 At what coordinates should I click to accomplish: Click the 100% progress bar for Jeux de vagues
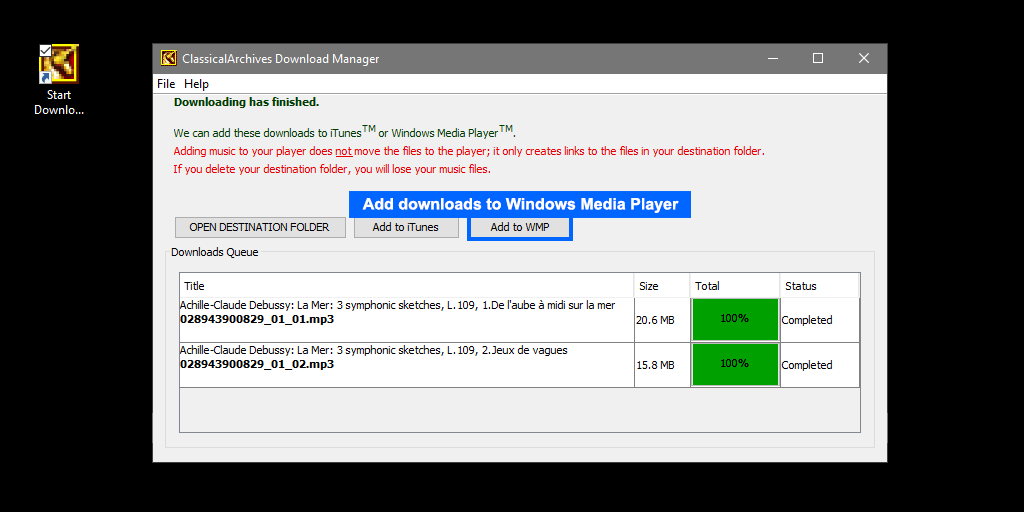[x=734, y=364]
